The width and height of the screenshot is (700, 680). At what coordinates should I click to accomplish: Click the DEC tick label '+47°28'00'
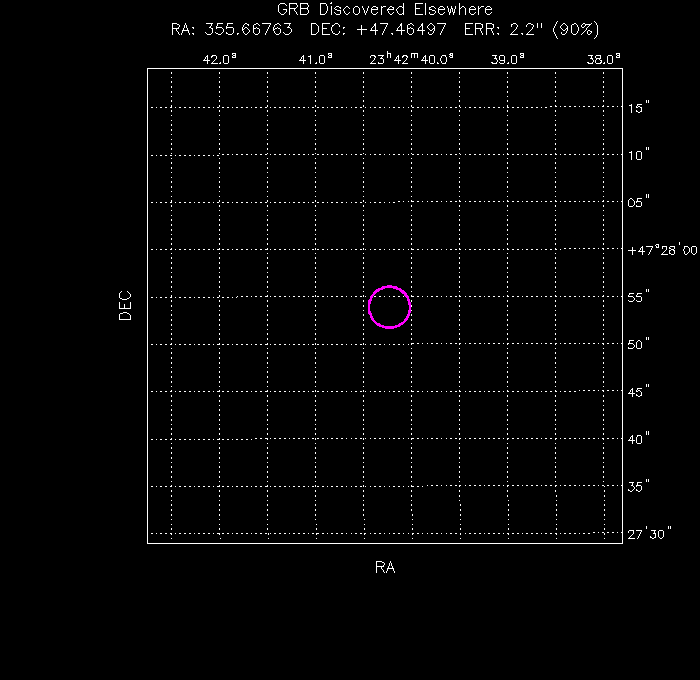pos(662,250)
